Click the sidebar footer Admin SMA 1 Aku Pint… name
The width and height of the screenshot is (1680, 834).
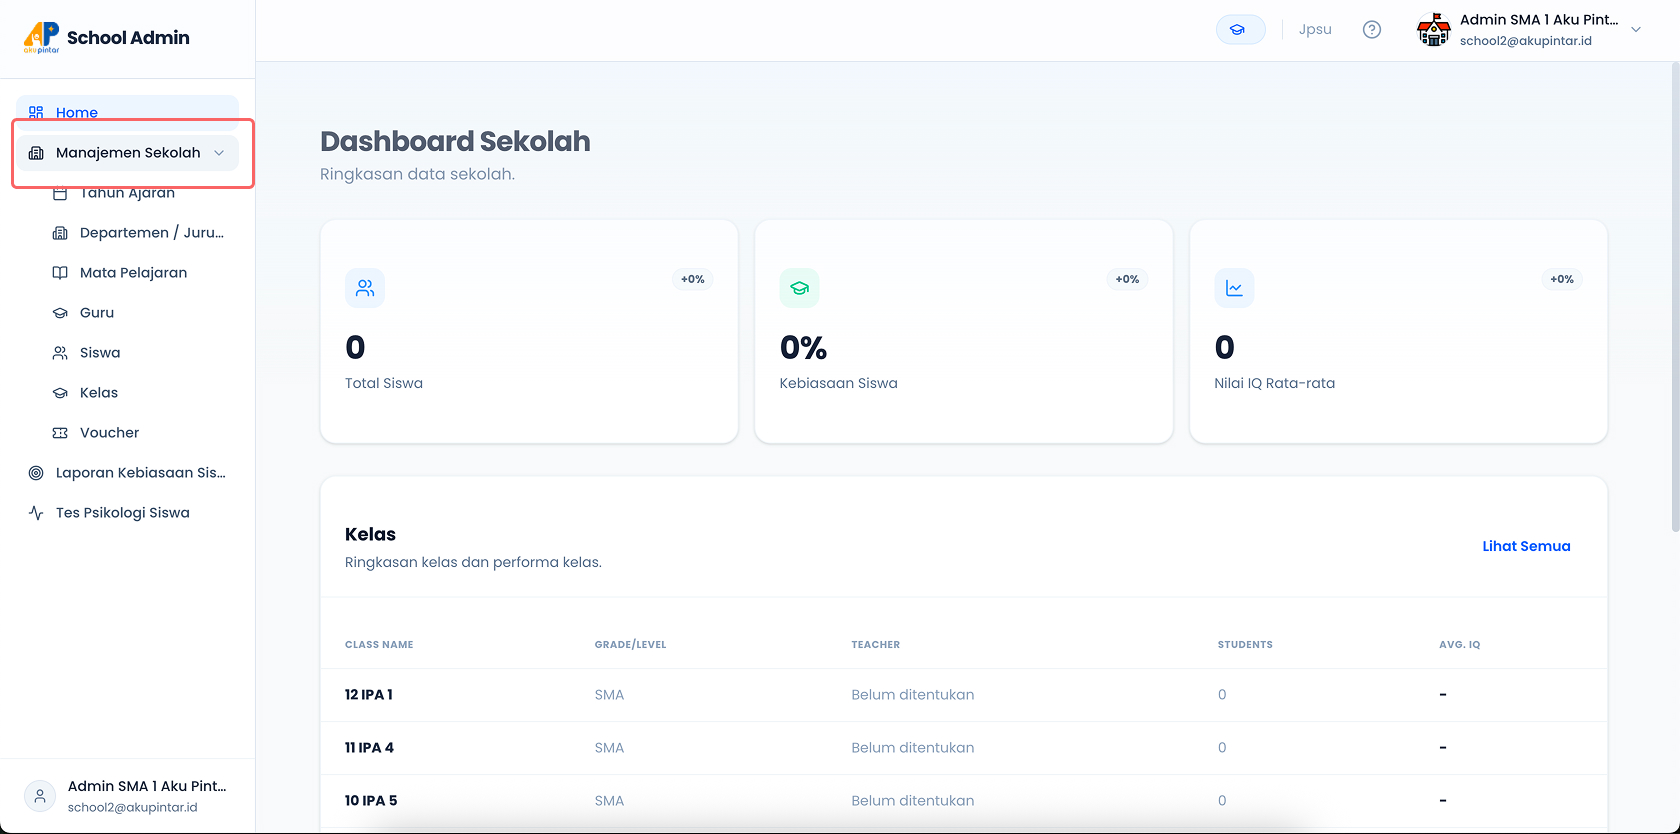147,786
